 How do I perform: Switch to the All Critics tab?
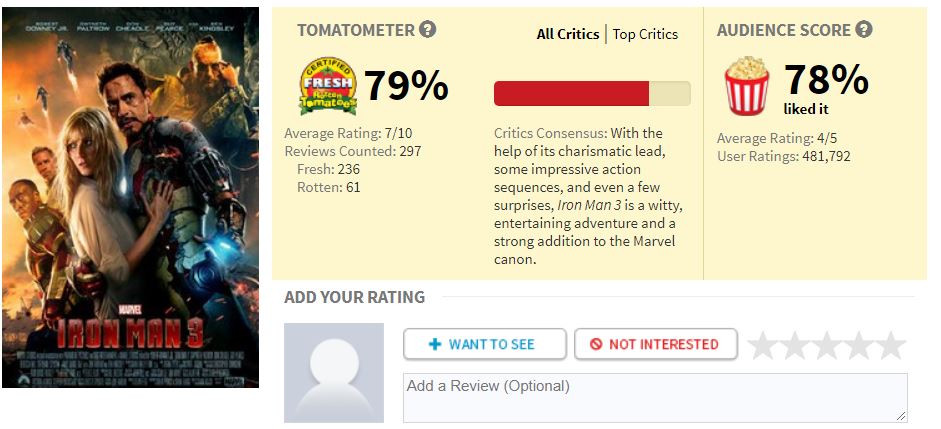pyautogui.click(x=567, y=34)
